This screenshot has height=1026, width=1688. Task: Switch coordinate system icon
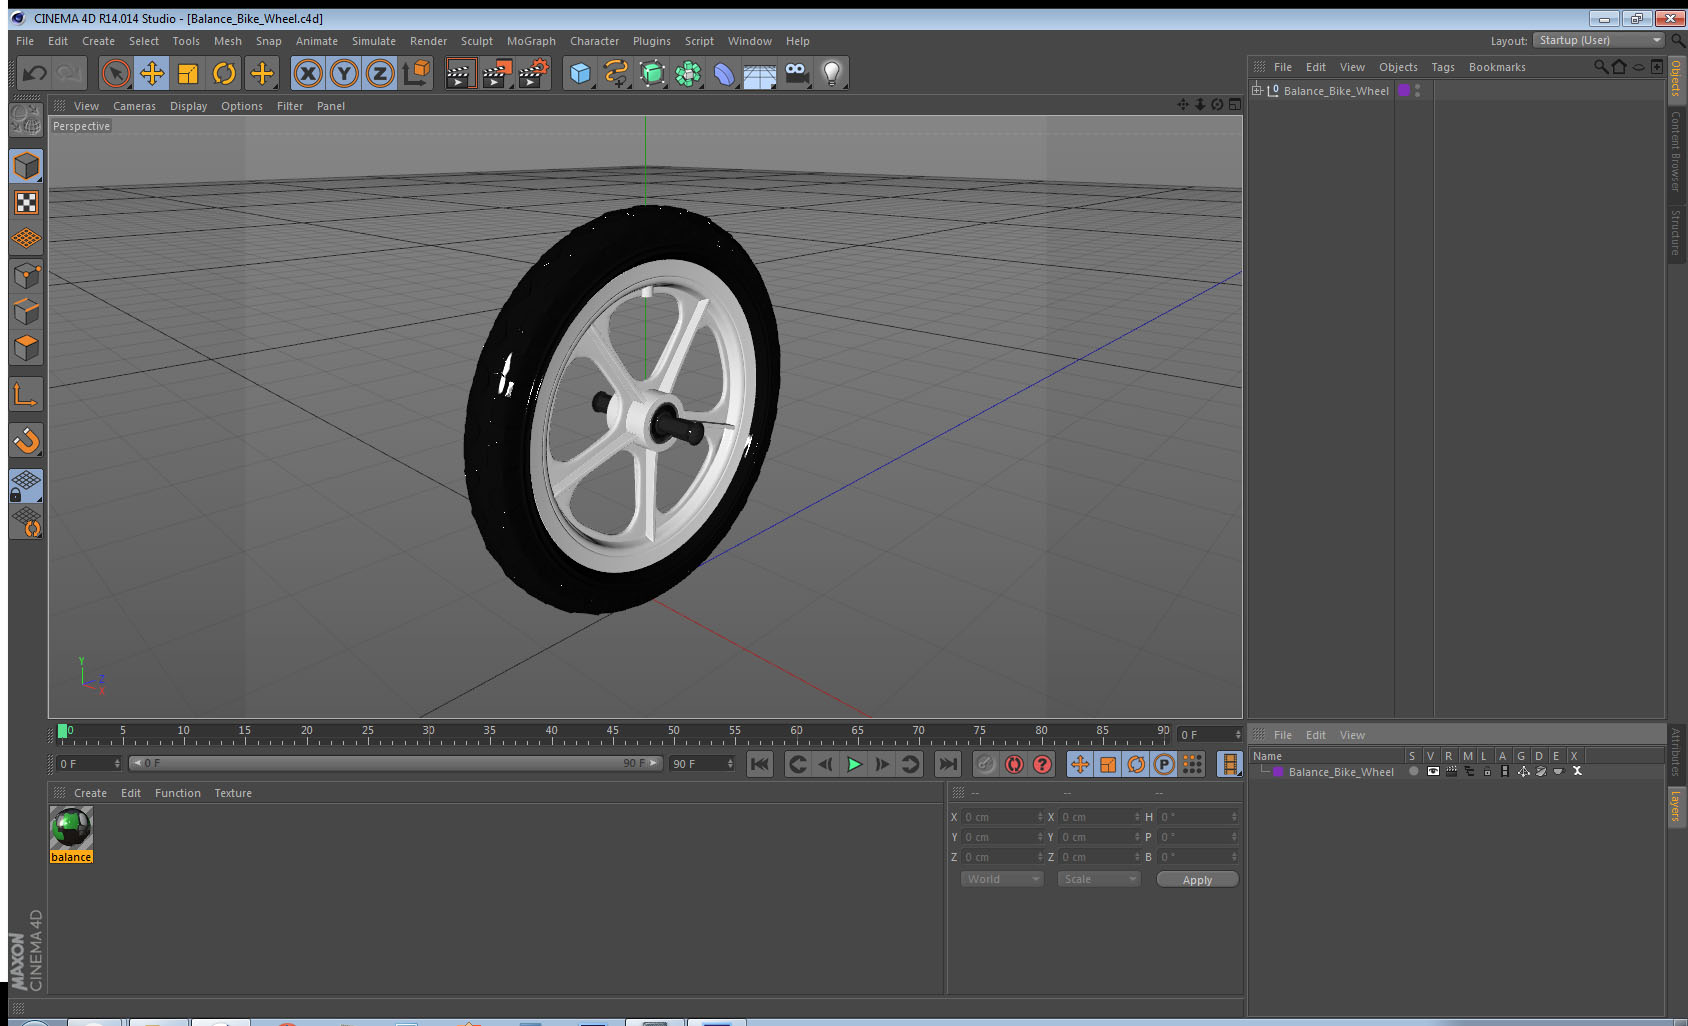coord(416,73)
